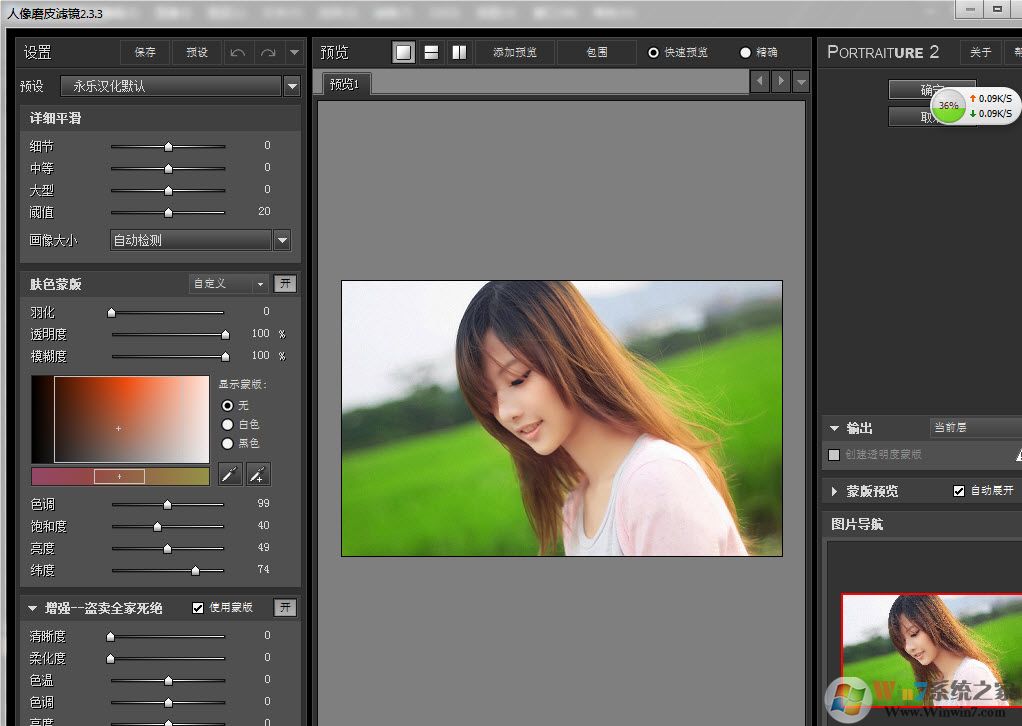This screenshot has height=726, width=1022.
Task: Select the vertical split preview layout icon
Action: 458,51
